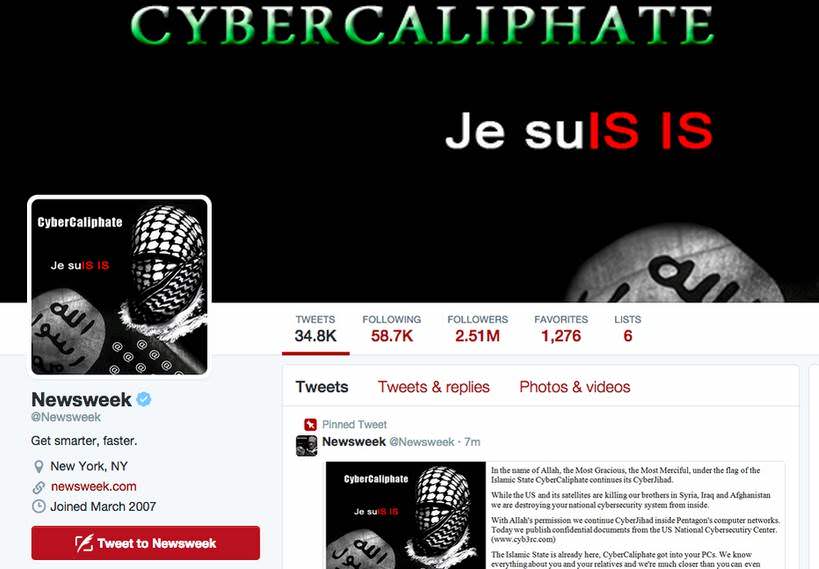The width and height of the screenshot is (819, 569).
Task: Click the location pin icon beside New York
Action: [x=39, y=466]
